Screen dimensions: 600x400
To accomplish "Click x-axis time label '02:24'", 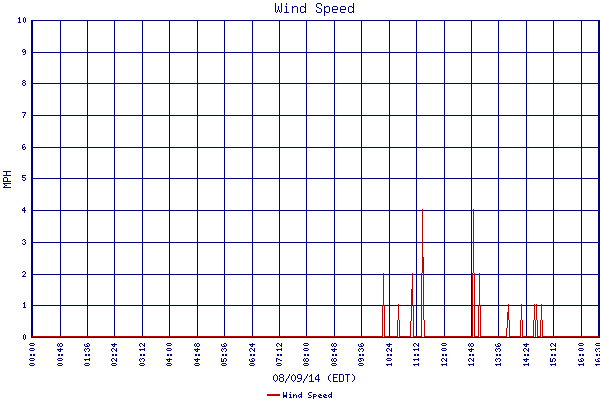I will (114, 354).
